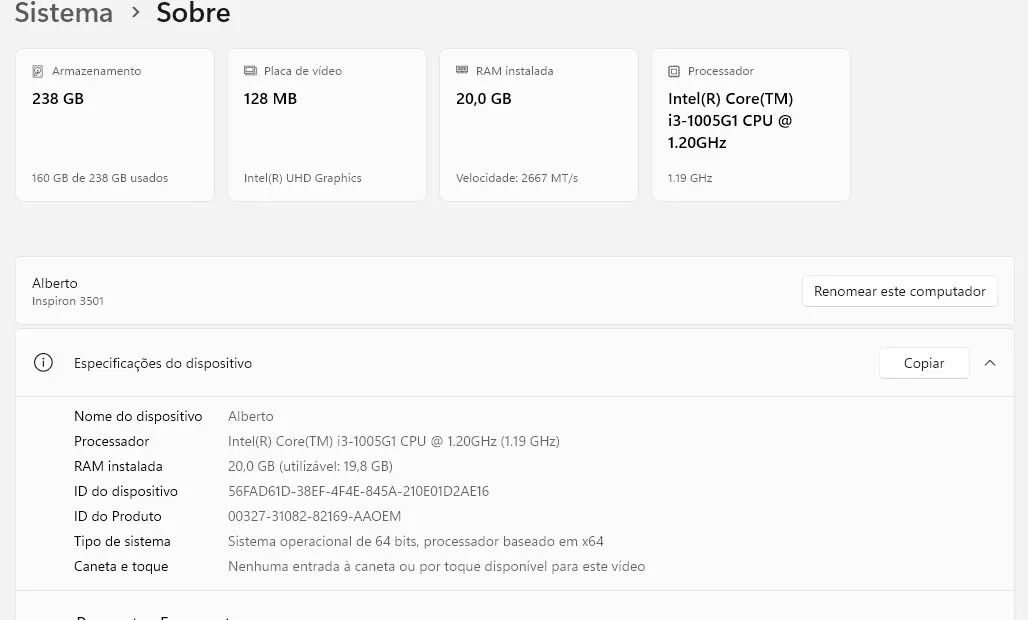Image resolution: width=1028 pixels, height=620 pixels.
Task: Click the 20,0 GB RAM card value
Action: tap(484, 99)
